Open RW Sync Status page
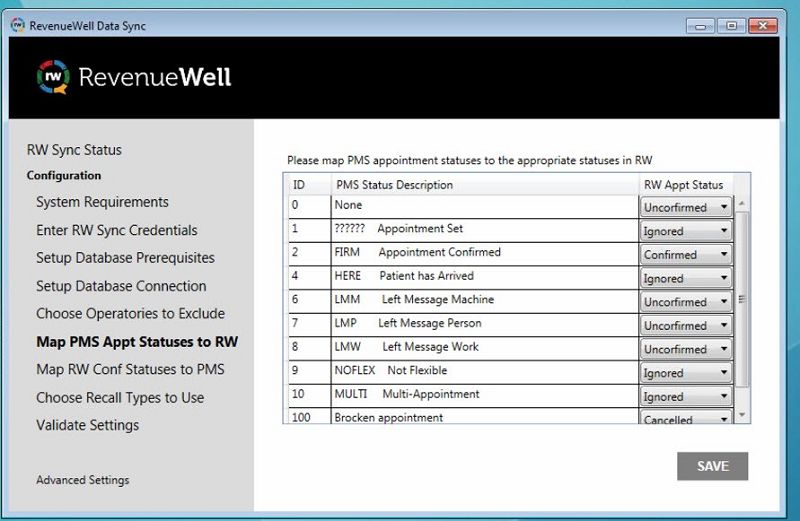 click(x=74, y=150)
